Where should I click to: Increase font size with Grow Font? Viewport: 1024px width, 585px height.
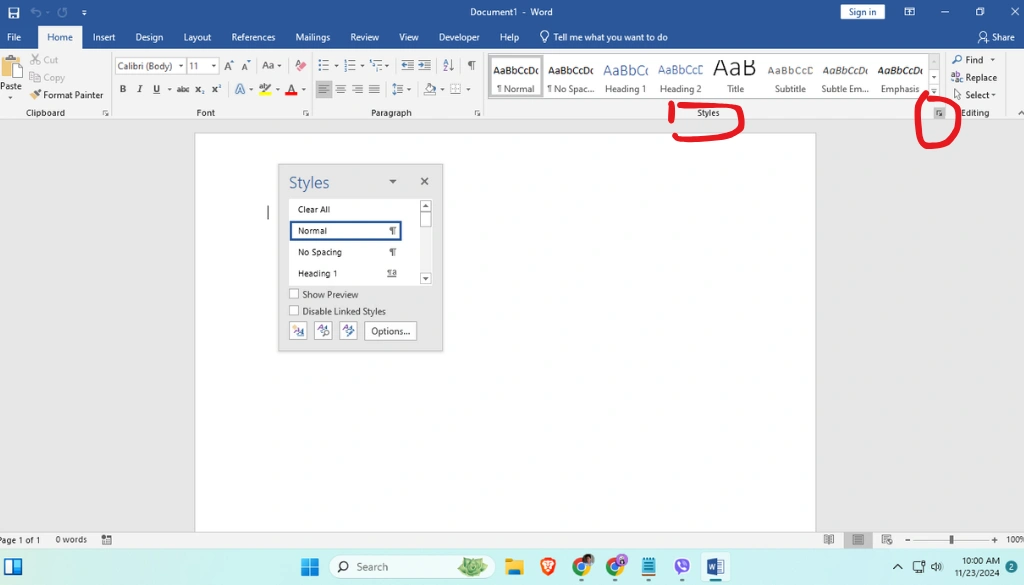pos(229,65)
